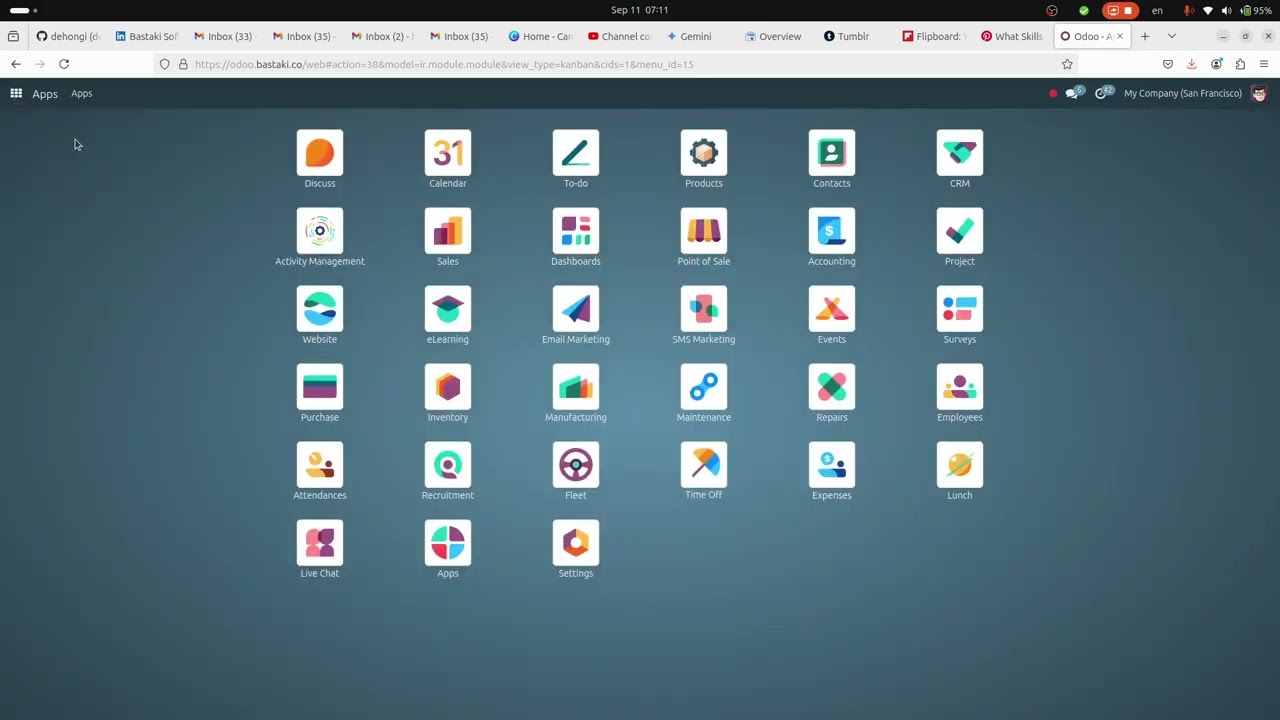
Task: Open the Attendances app
Action: 320,465
